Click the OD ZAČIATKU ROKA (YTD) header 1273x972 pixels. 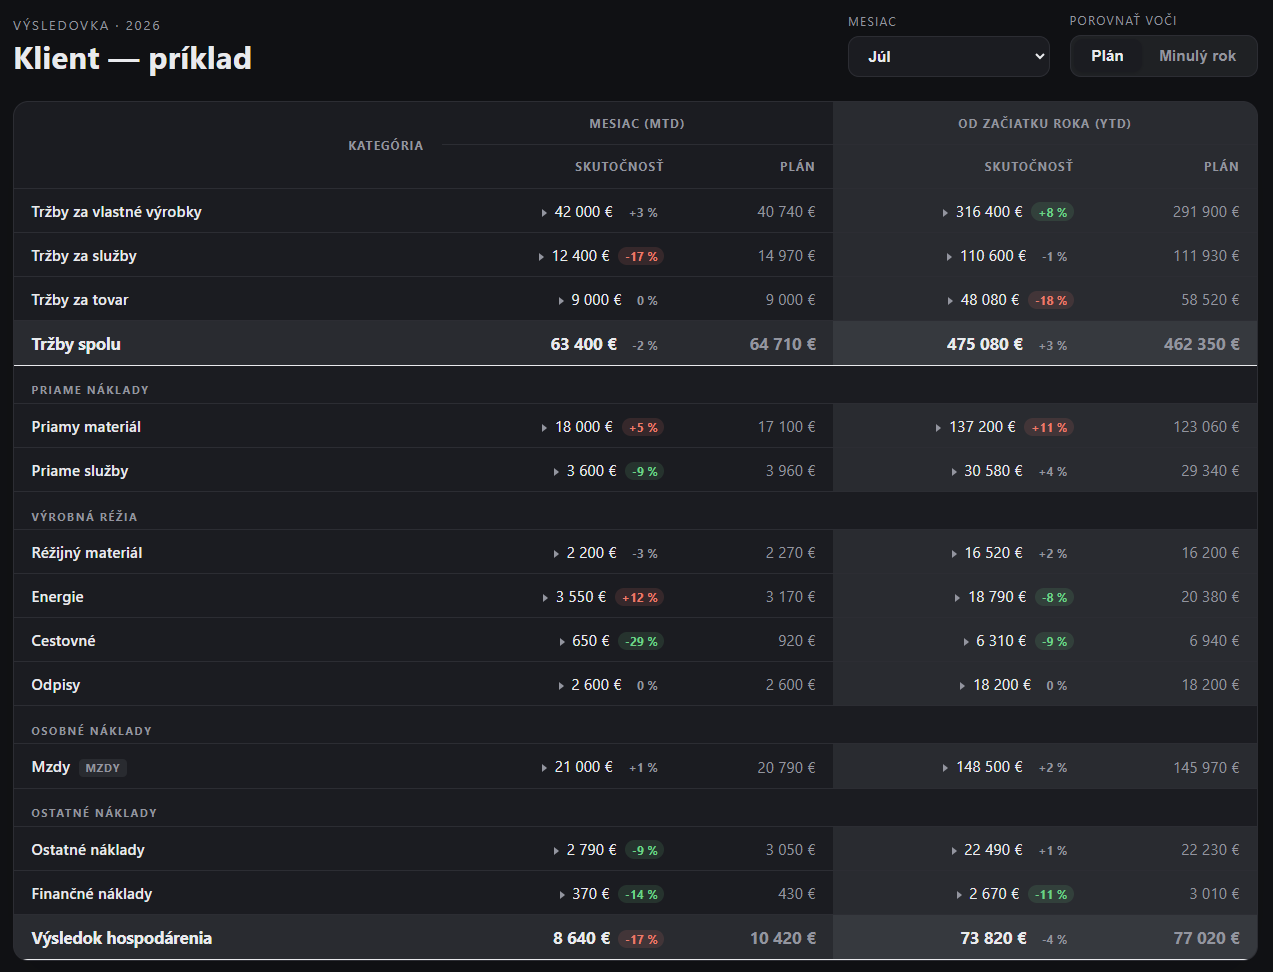(x=1044, y=123)
